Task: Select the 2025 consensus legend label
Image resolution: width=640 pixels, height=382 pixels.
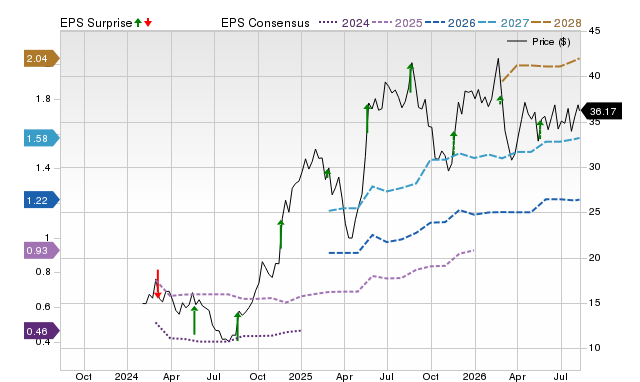Action: [x=409, y=23]
